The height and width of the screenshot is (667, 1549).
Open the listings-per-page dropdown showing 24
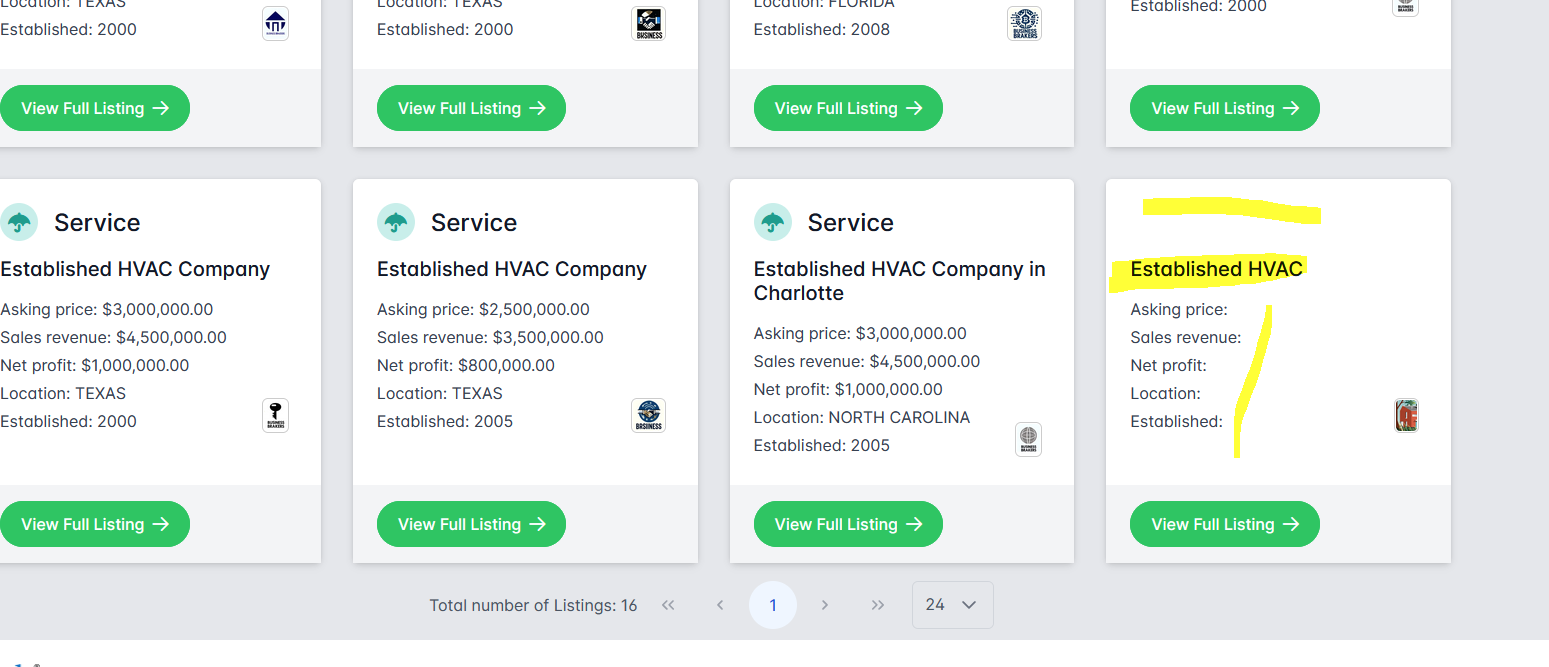point(952,605)
